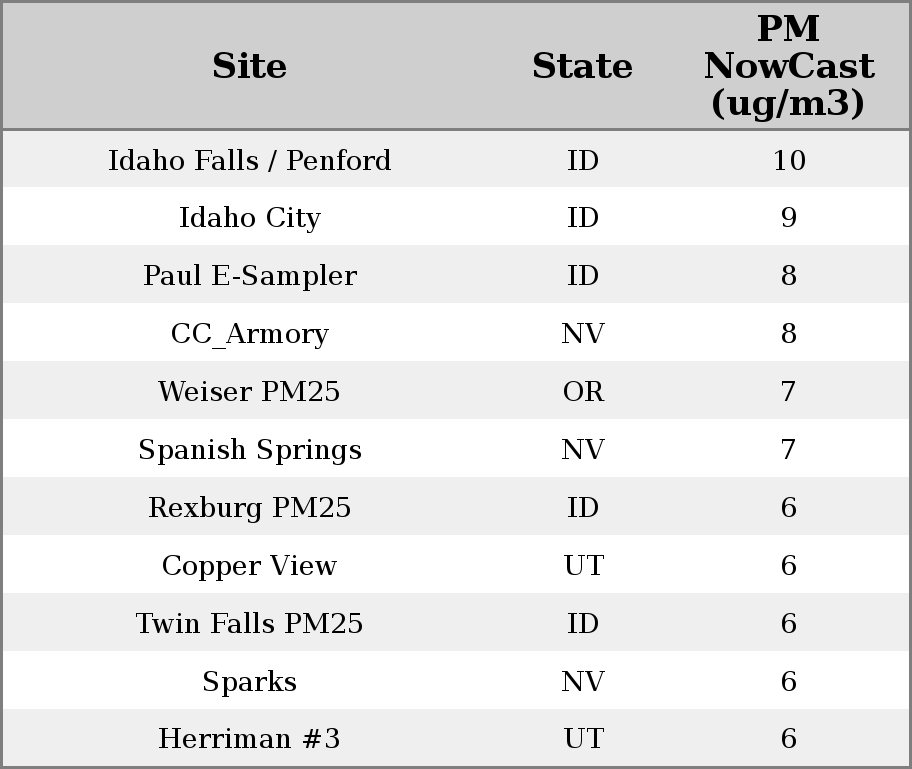This screenshot has width=912, height=769.
Task: Select the CC_Armory site entry
Action: tap(249, 335)
